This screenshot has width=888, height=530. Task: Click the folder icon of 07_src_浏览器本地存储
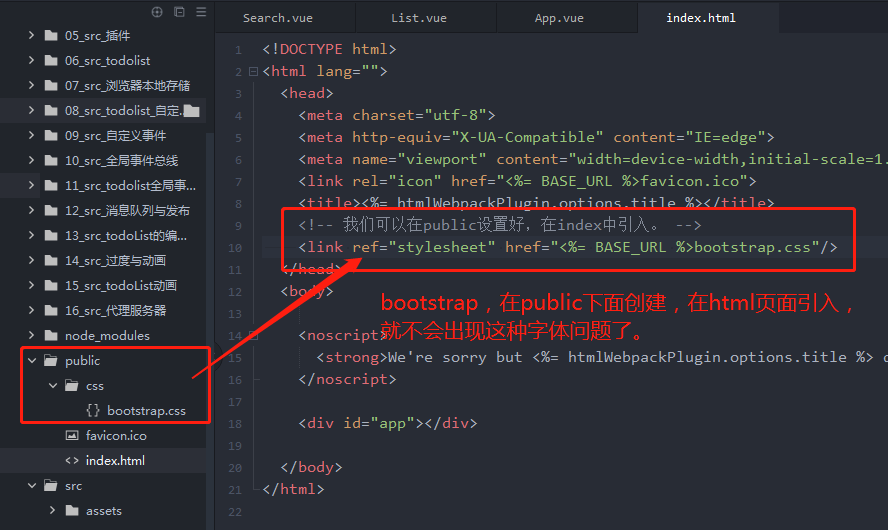(x=51, y=86)
